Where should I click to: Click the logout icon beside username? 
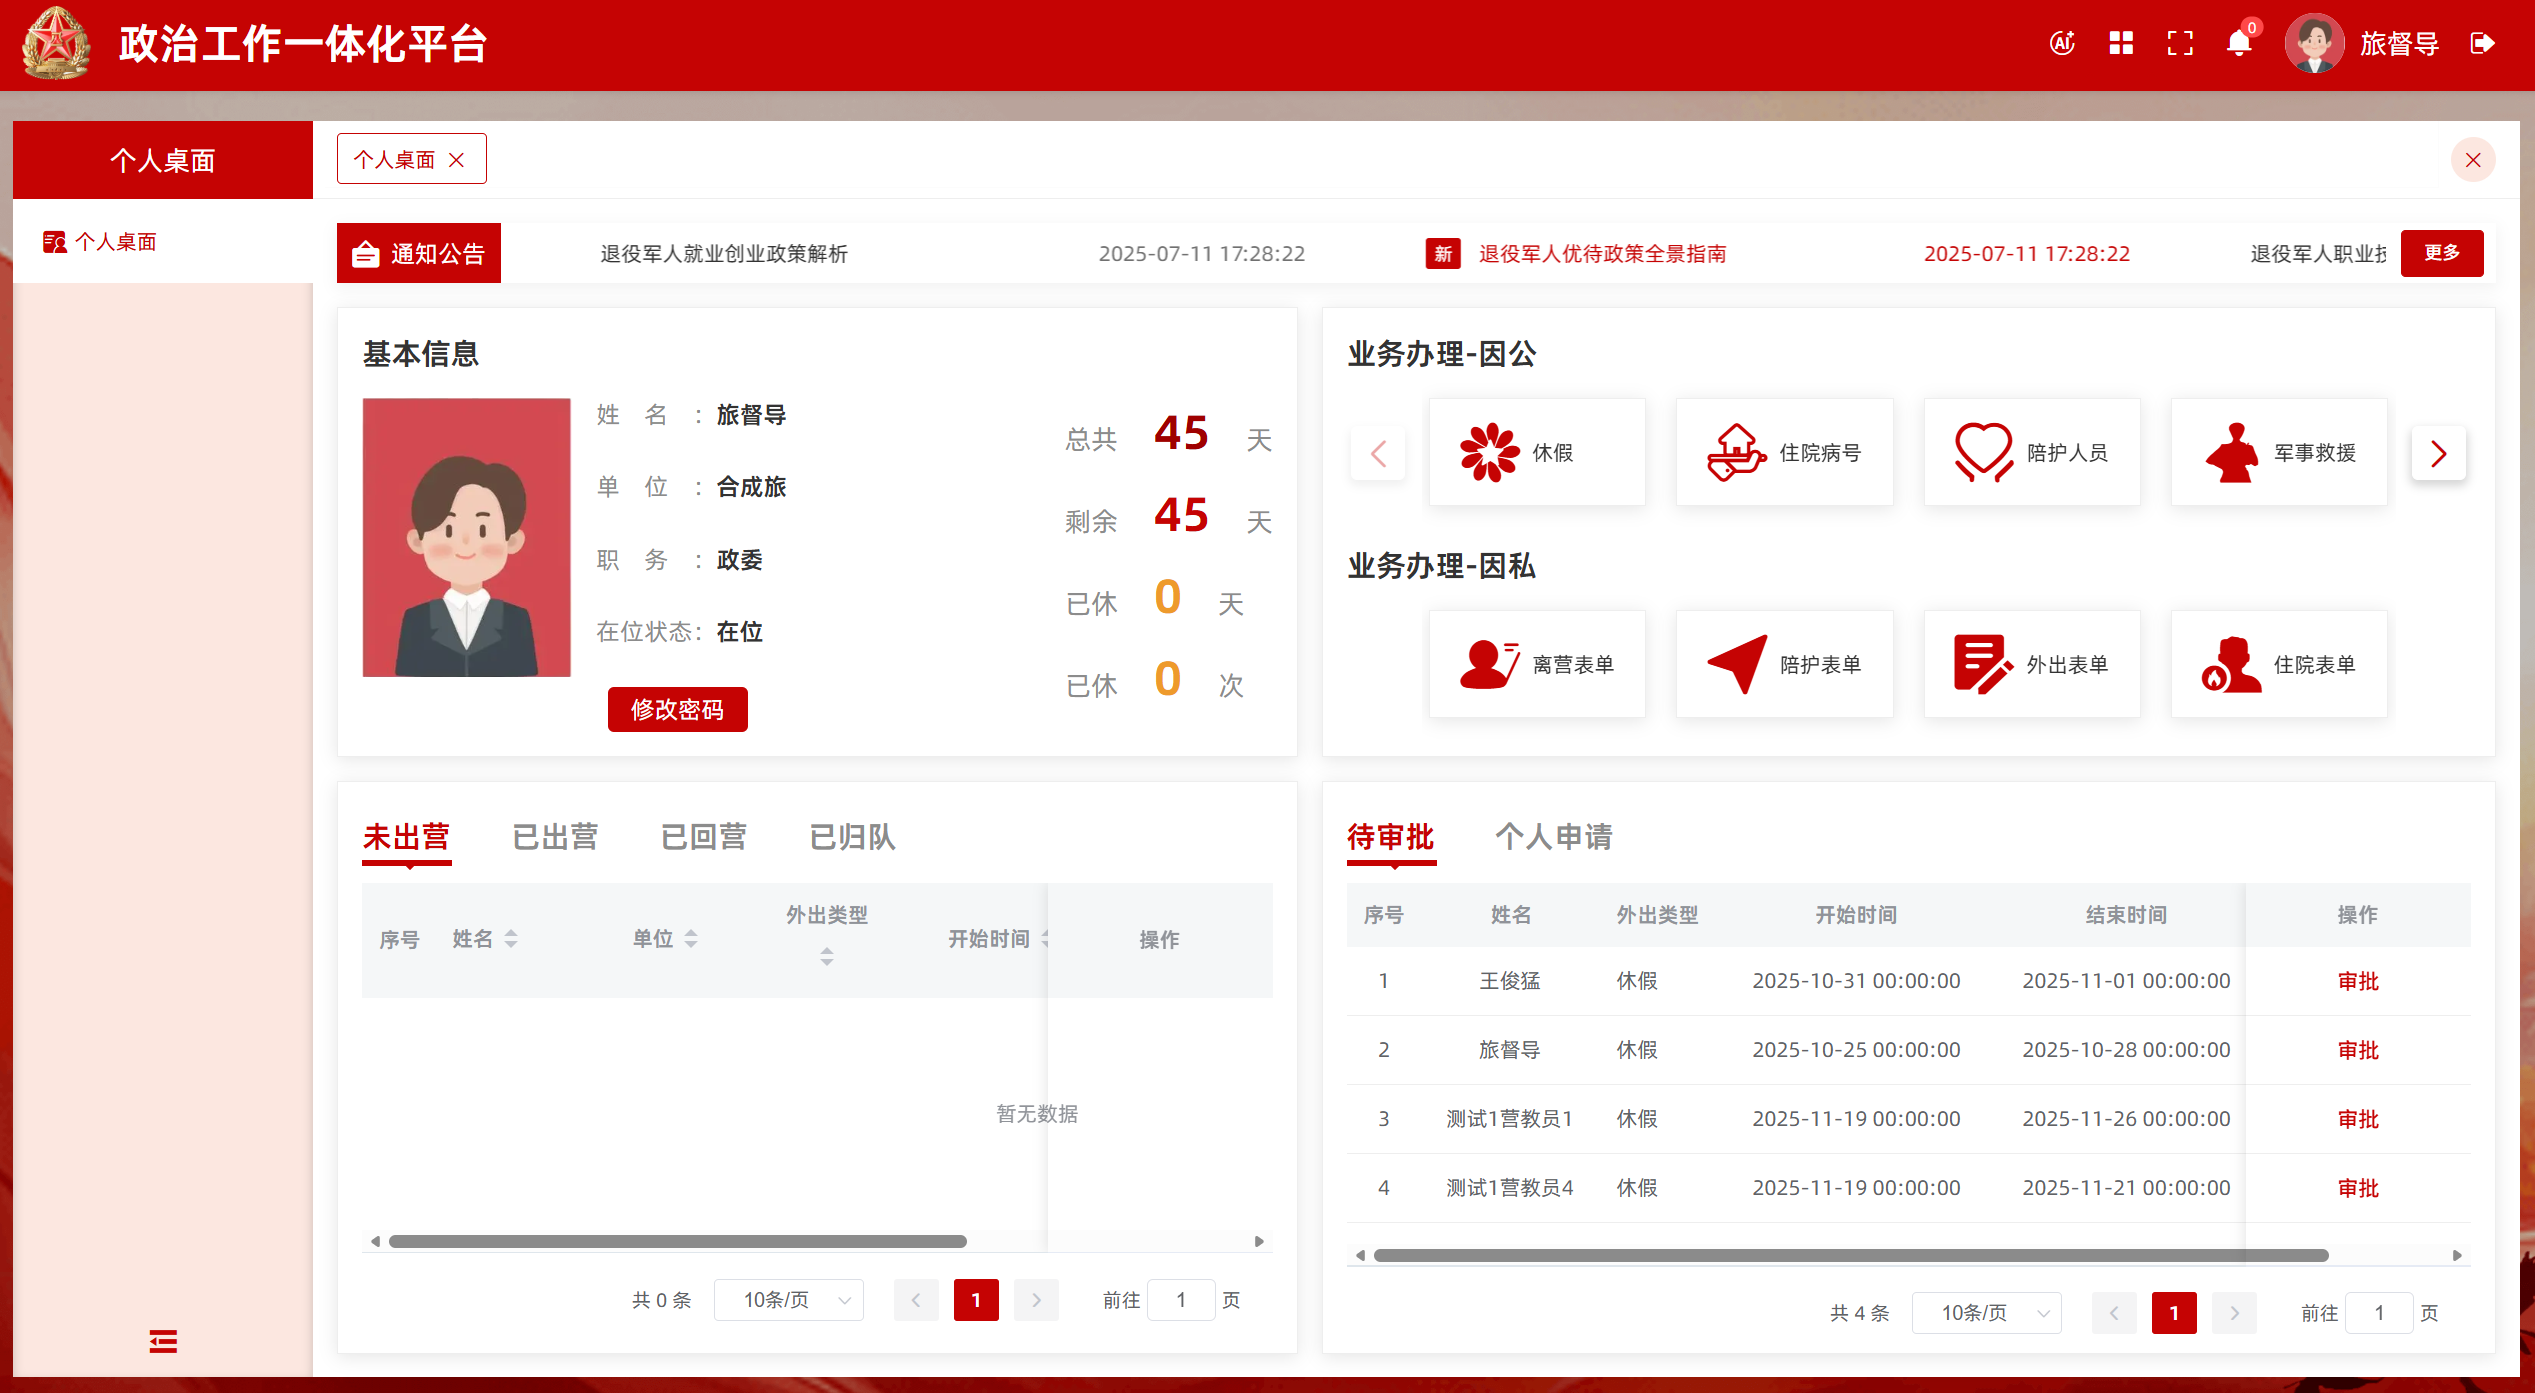(2482, 43)
